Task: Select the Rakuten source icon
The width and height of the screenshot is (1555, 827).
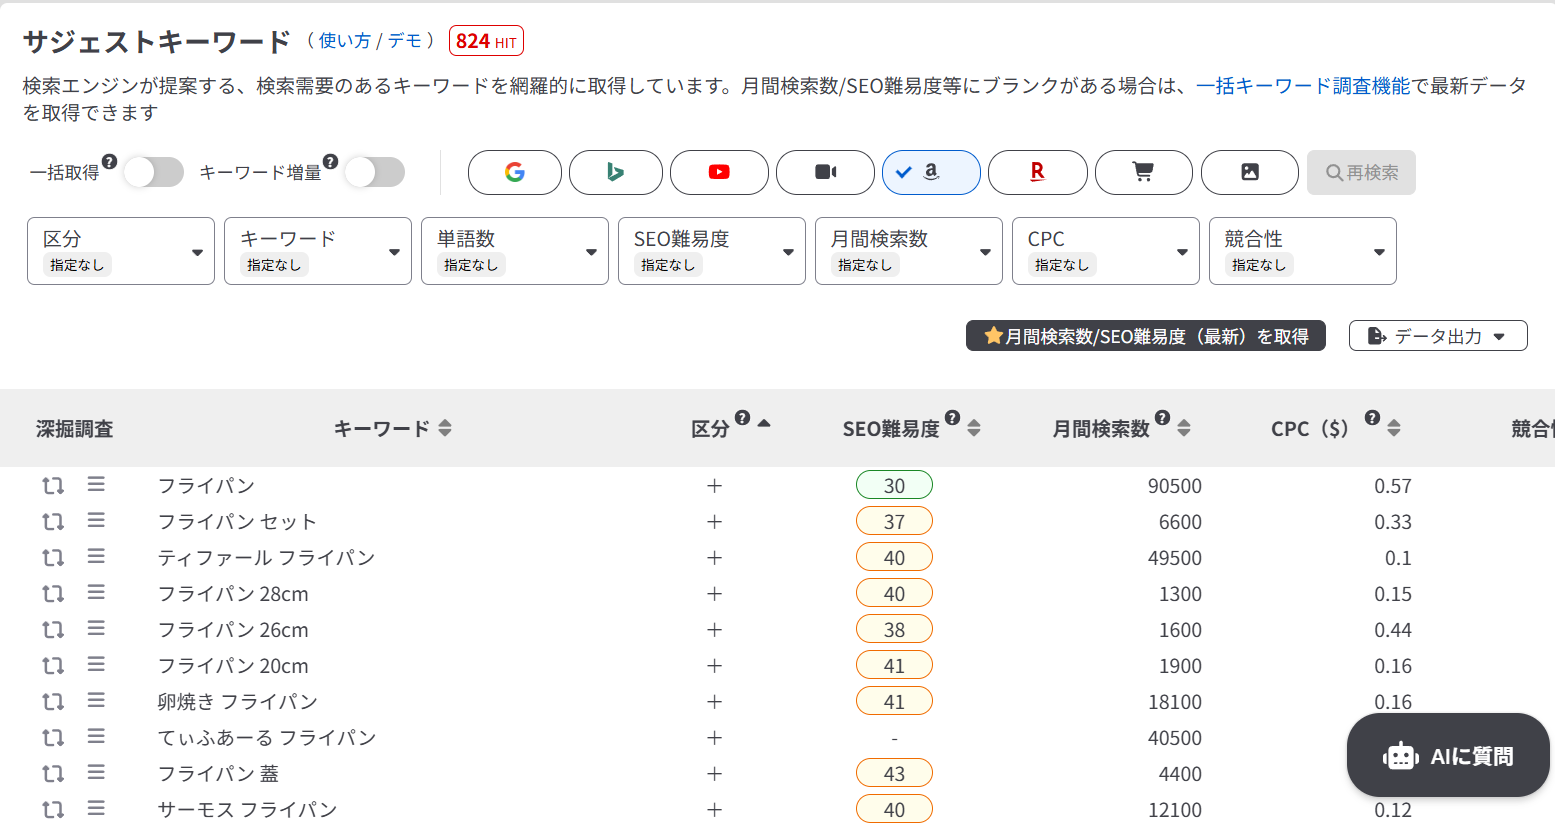Action: (1037, 172)
